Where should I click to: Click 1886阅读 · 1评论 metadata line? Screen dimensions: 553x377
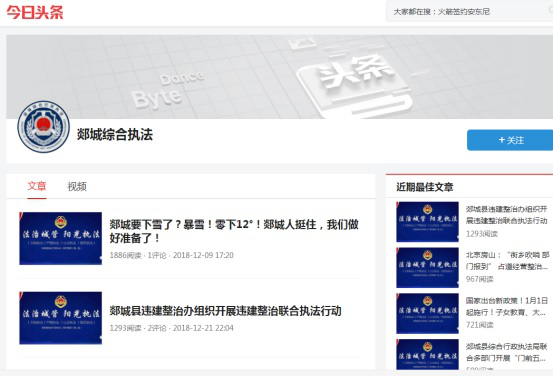point(171,255)
